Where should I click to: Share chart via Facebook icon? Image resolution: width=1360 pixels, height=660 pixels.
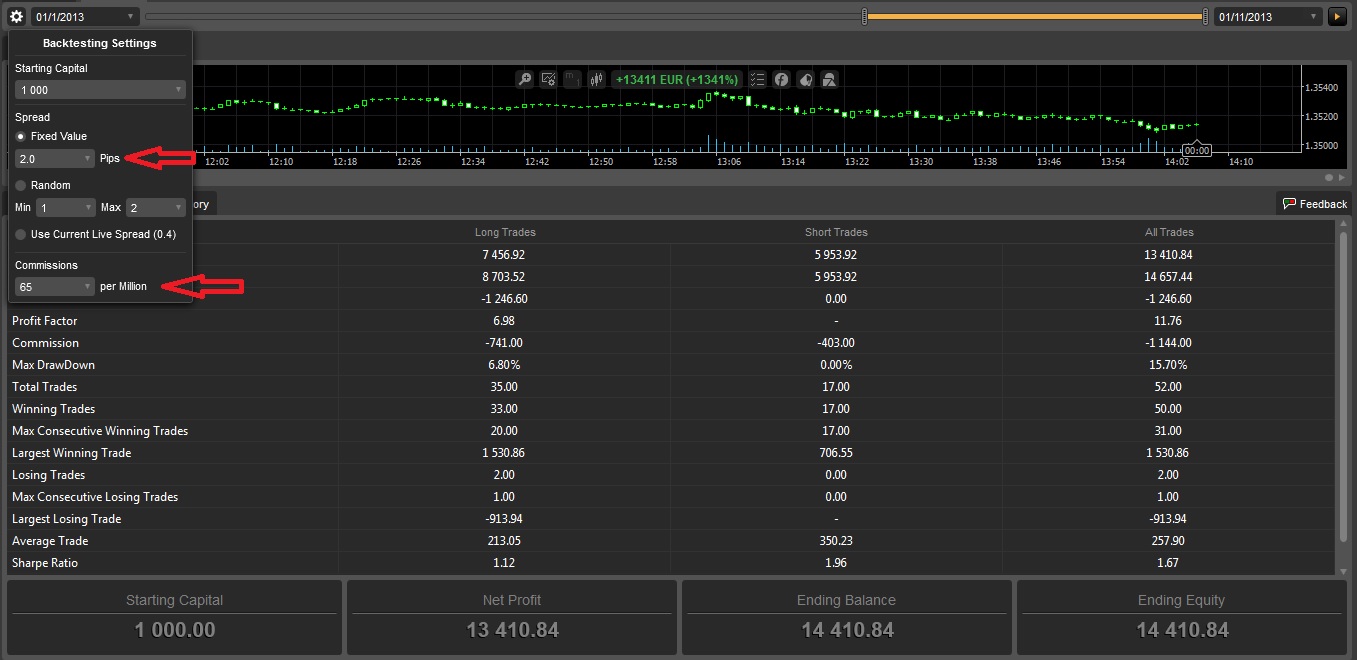tap(781, 79)
